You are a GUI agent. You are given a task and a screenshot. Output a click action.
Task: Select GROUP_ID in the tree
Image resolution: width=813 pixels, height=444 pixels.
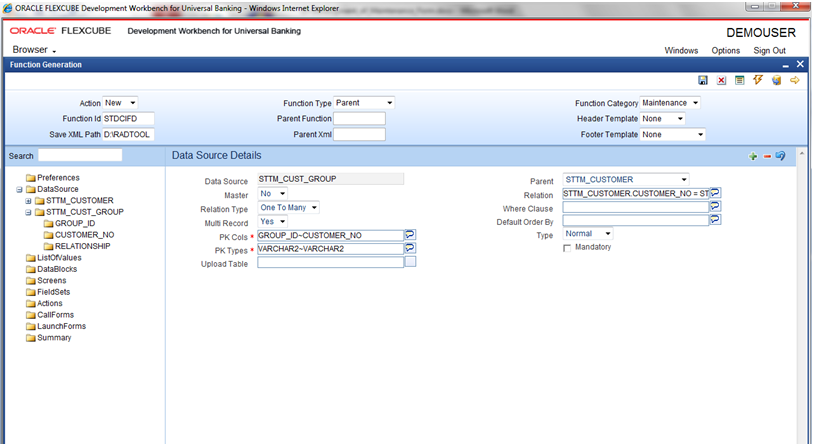[75, 224]
